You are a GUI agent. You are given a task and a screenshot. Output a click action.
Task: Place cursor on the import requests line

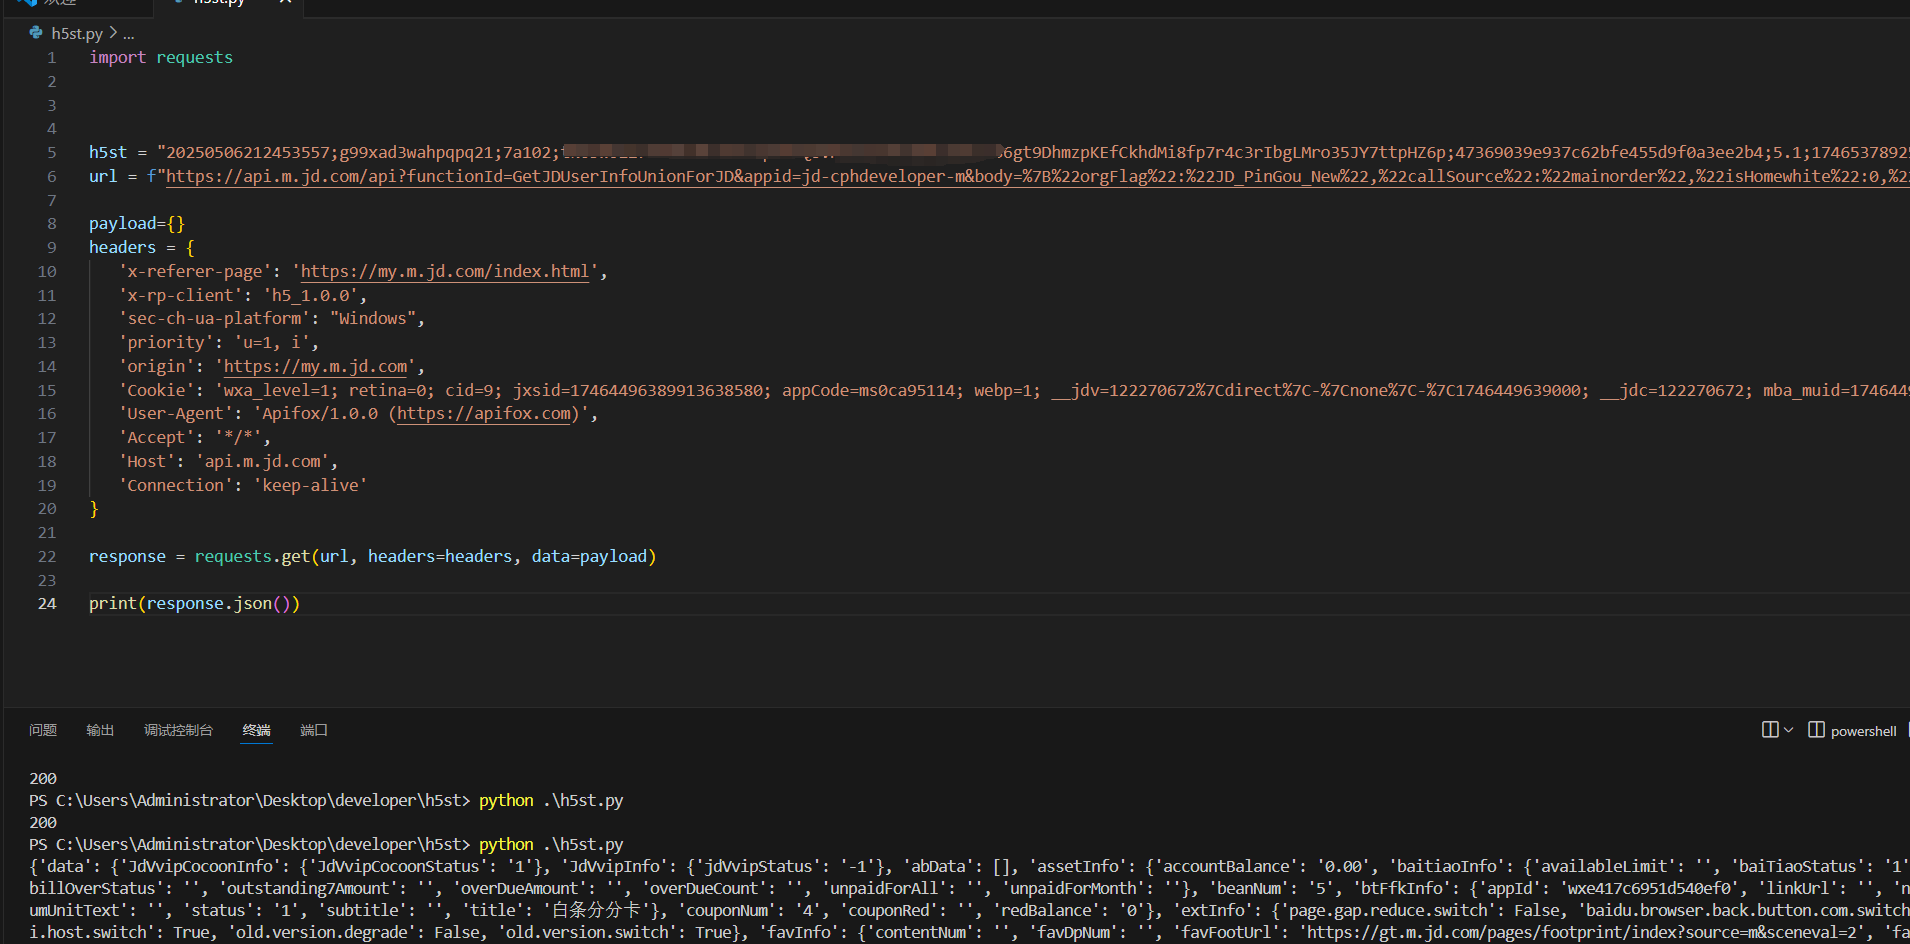click(x=160, y=58)
